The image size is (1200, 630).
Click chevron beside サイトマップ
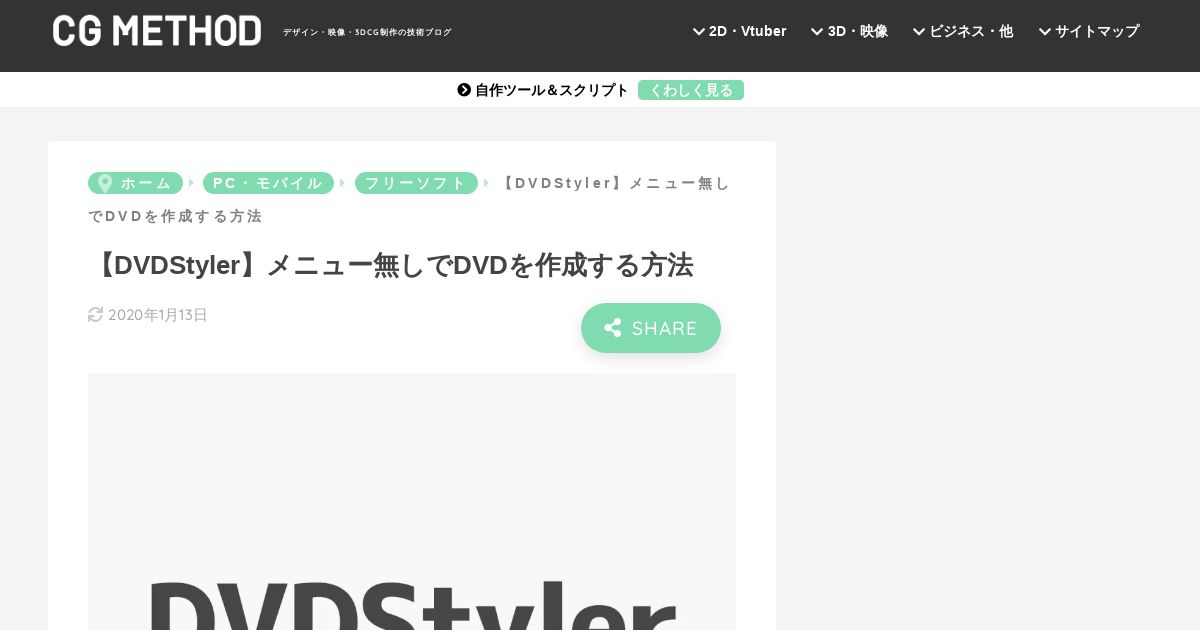tap(1045, 31)
